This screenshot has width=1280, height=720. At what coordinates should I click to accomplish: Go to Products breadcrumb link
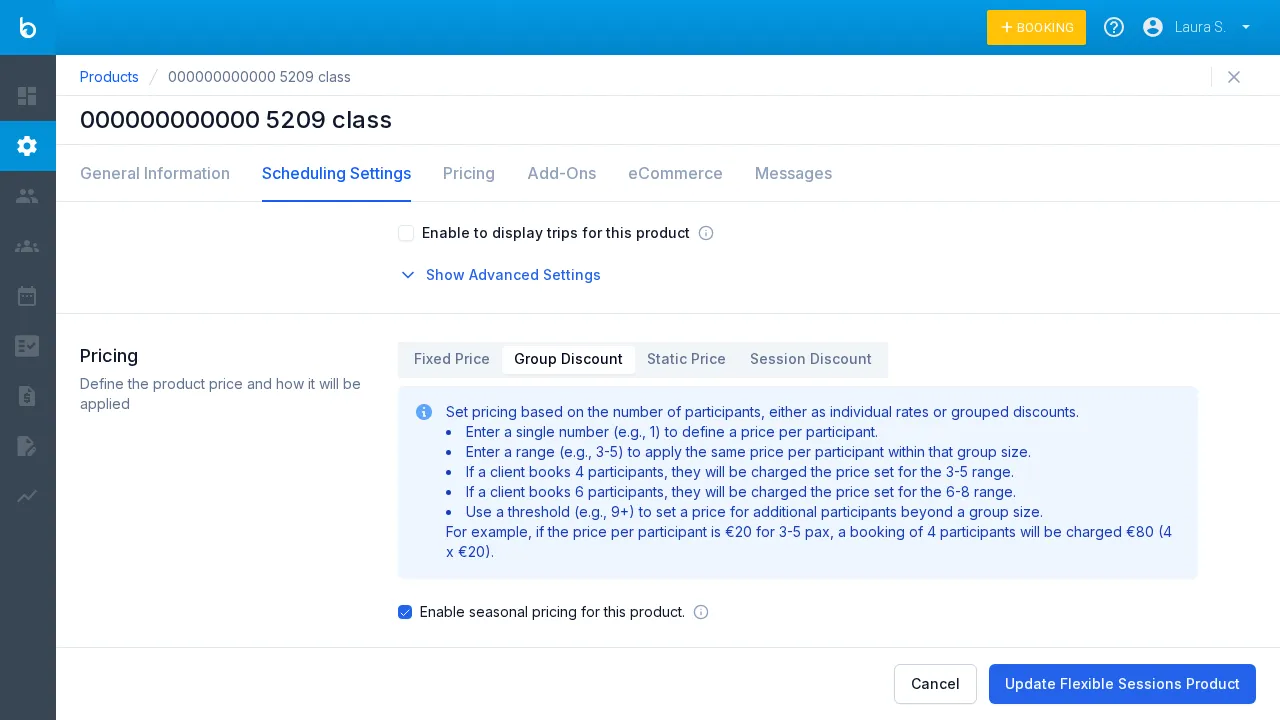point(109,77)
